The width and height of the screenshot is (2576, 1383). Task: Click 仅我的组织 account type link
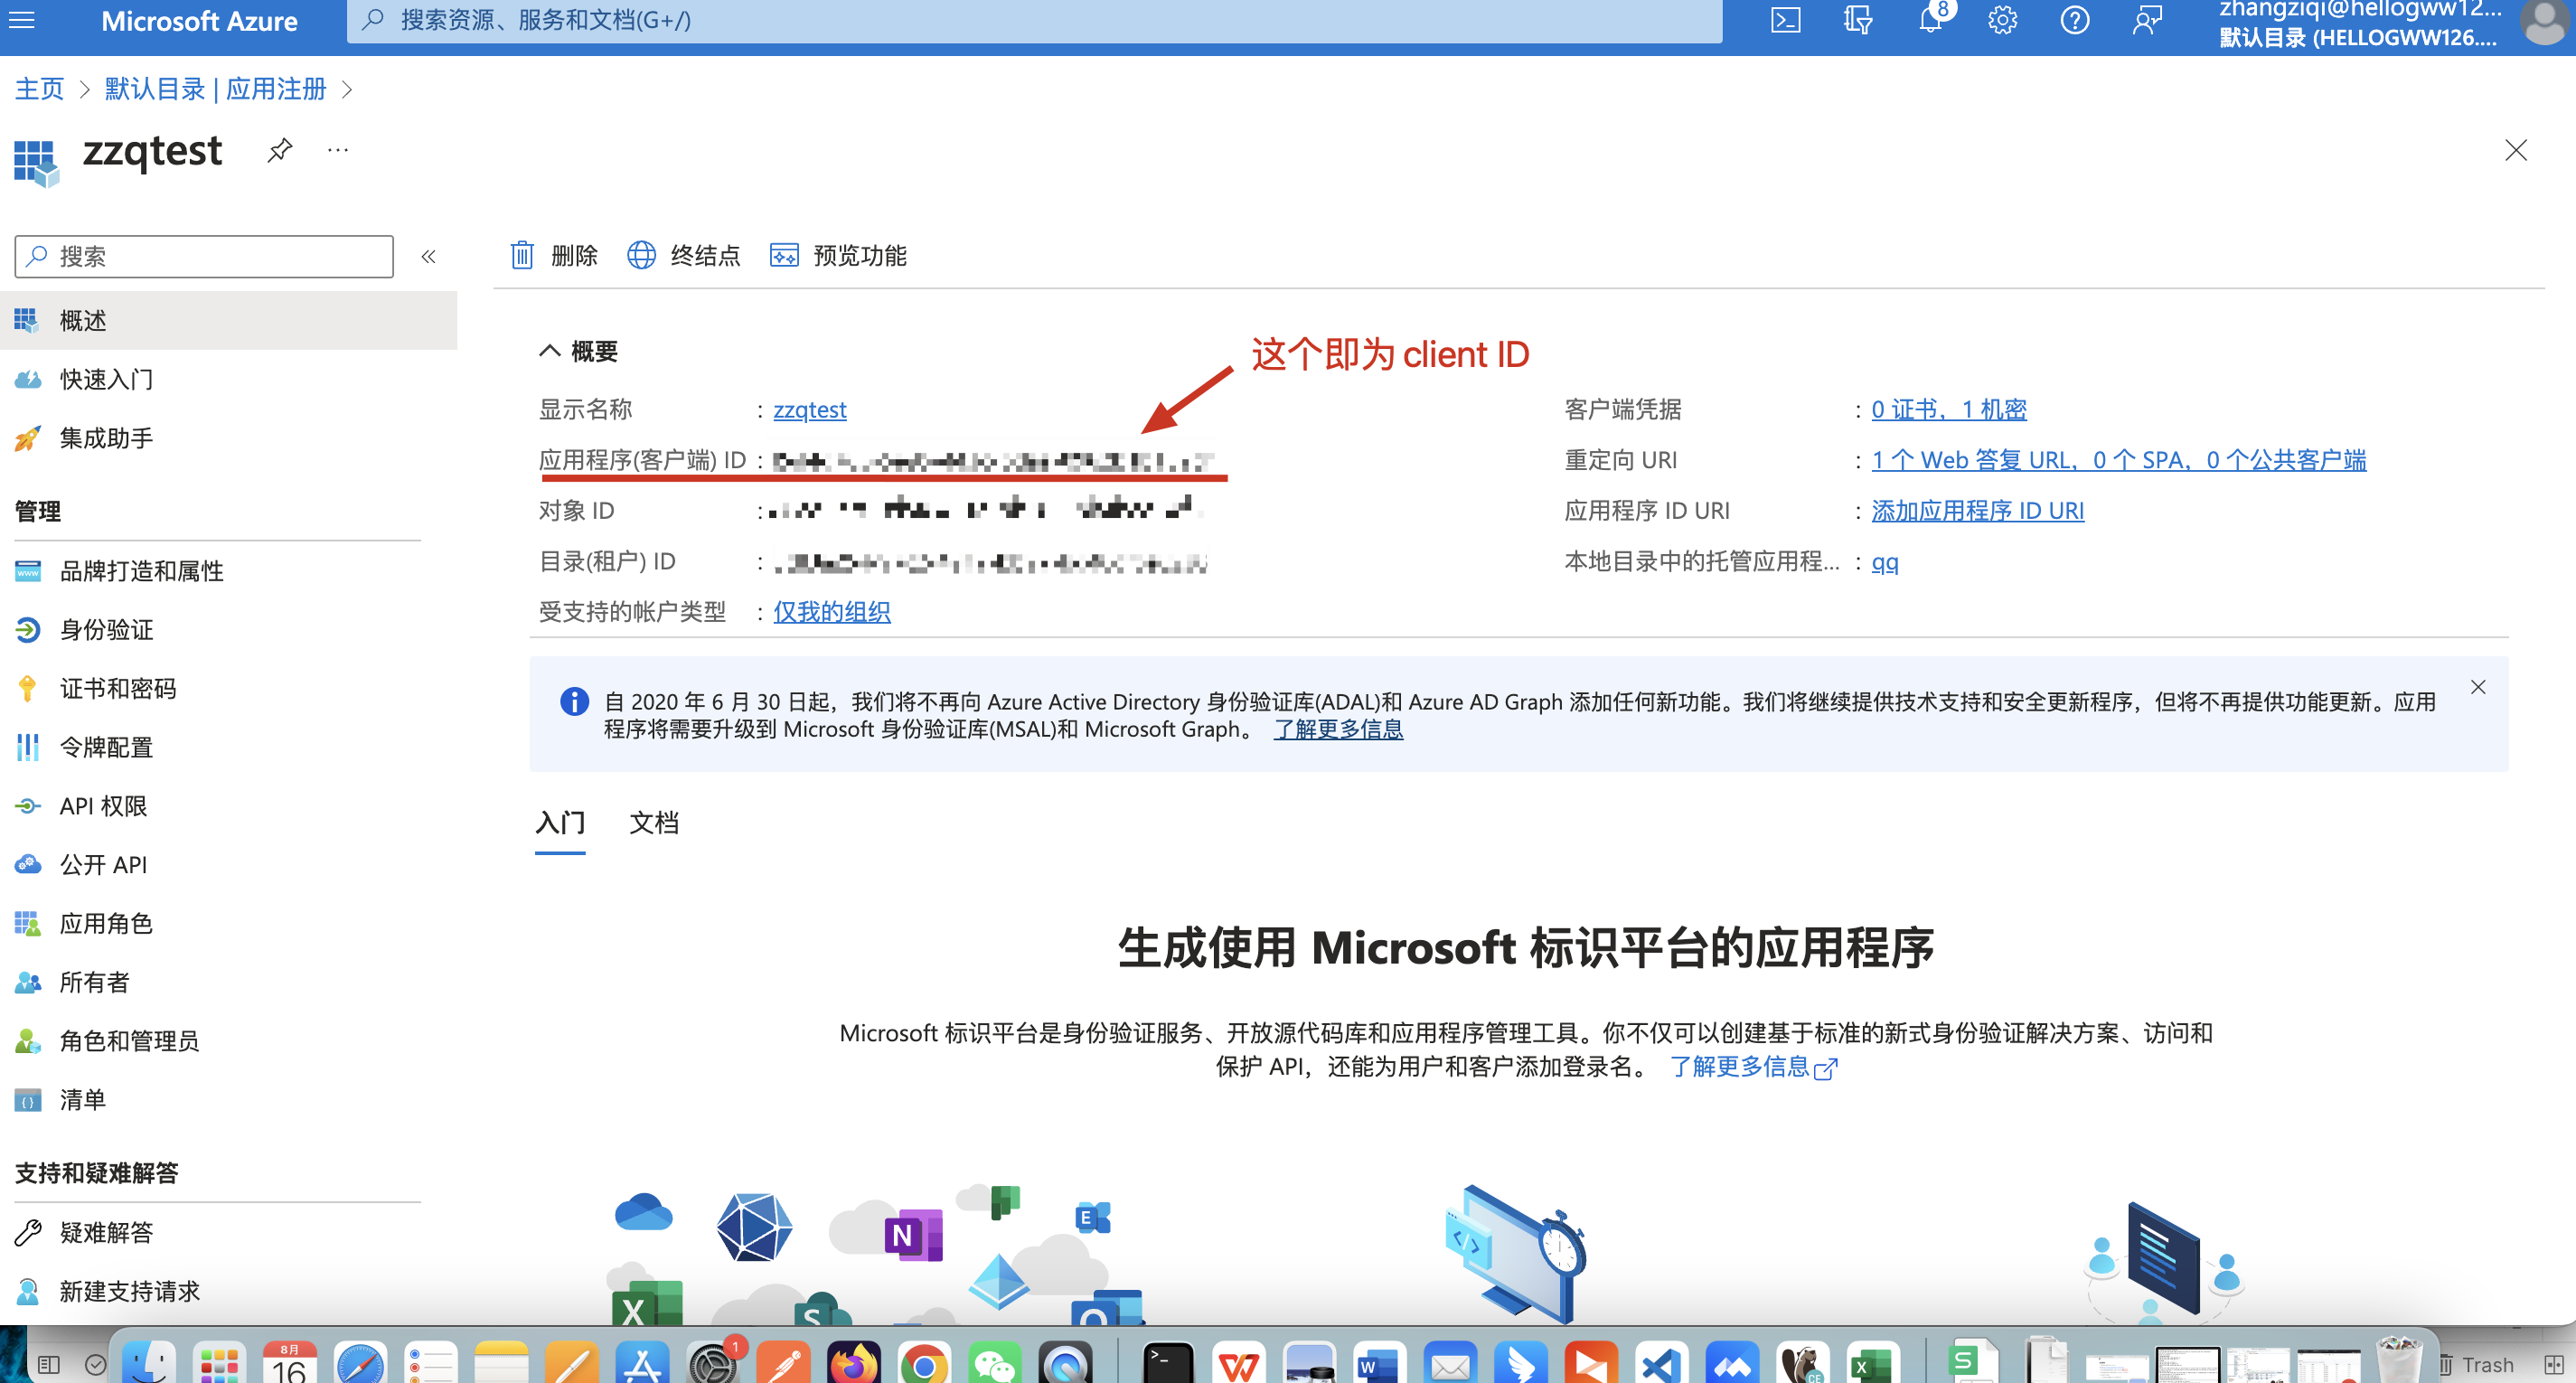tap(832, 612)
